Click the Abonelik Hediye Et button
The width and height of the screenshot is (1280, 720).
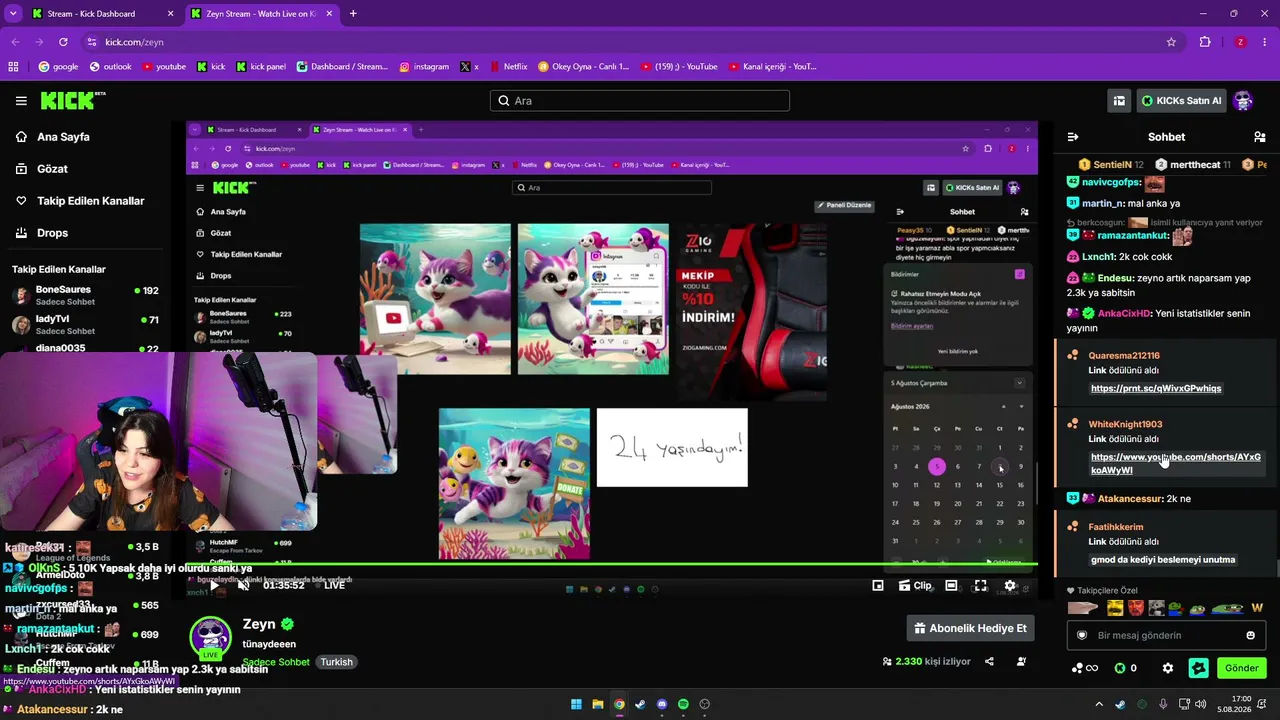[970, 628]
